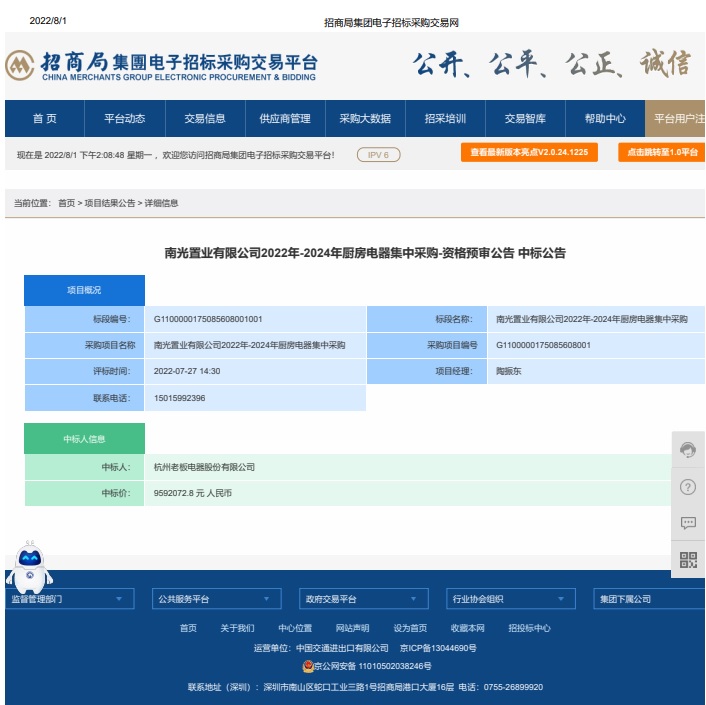Click breadcrumb link 项目结果公告
This screenshot has height=705, width=706.
(x=110, y=203)
